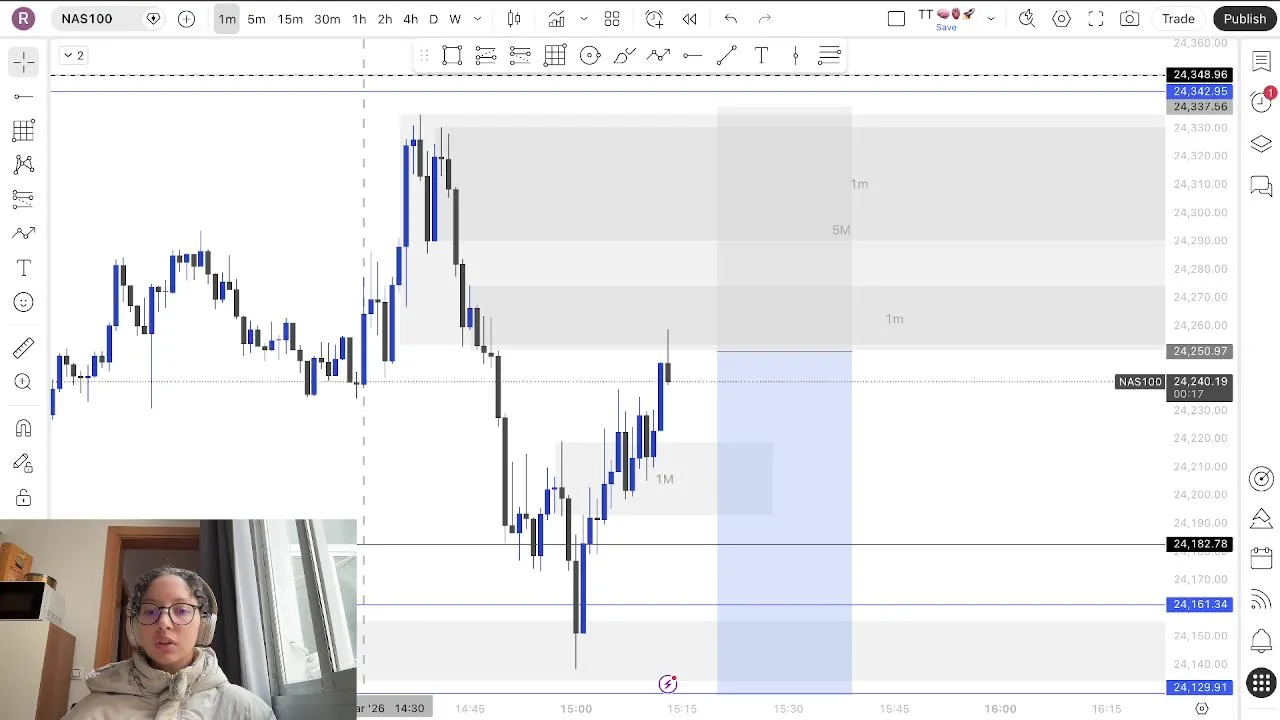
Task: Expand the layout management dropdown arrow
Action: click(x=991, y=19)
